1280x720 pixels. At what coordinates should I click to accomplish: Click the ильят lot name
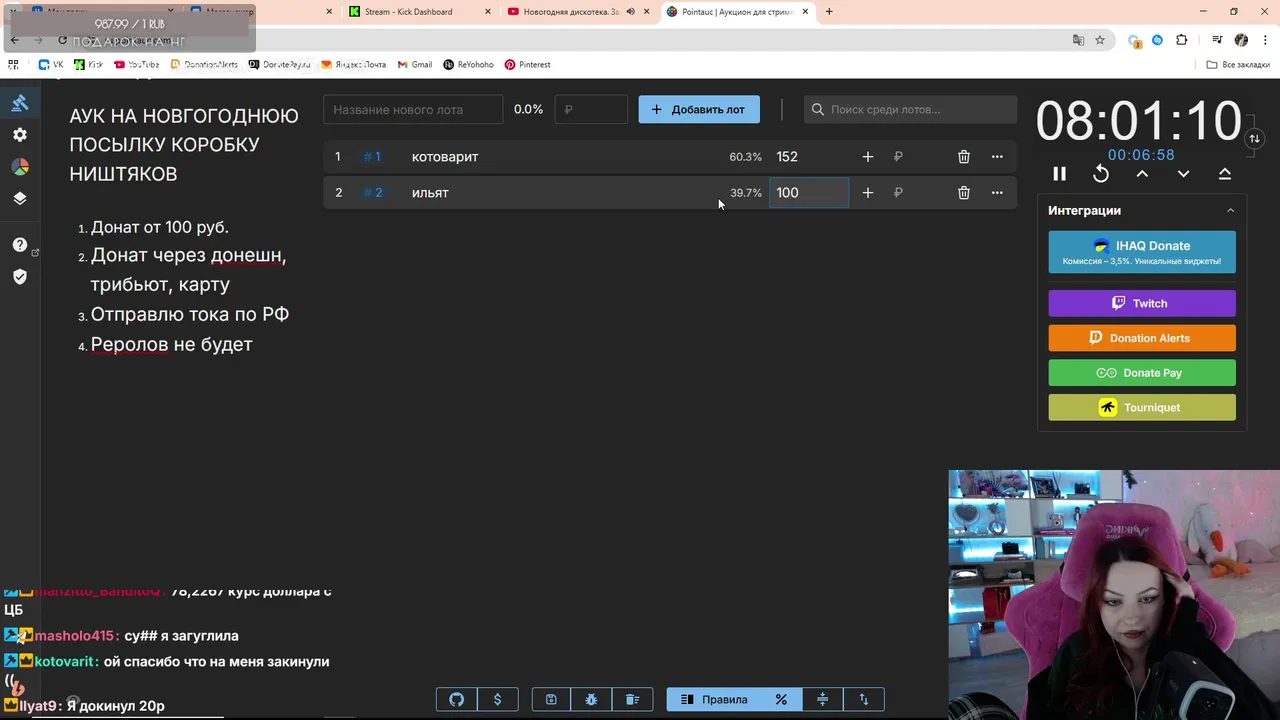430,193
